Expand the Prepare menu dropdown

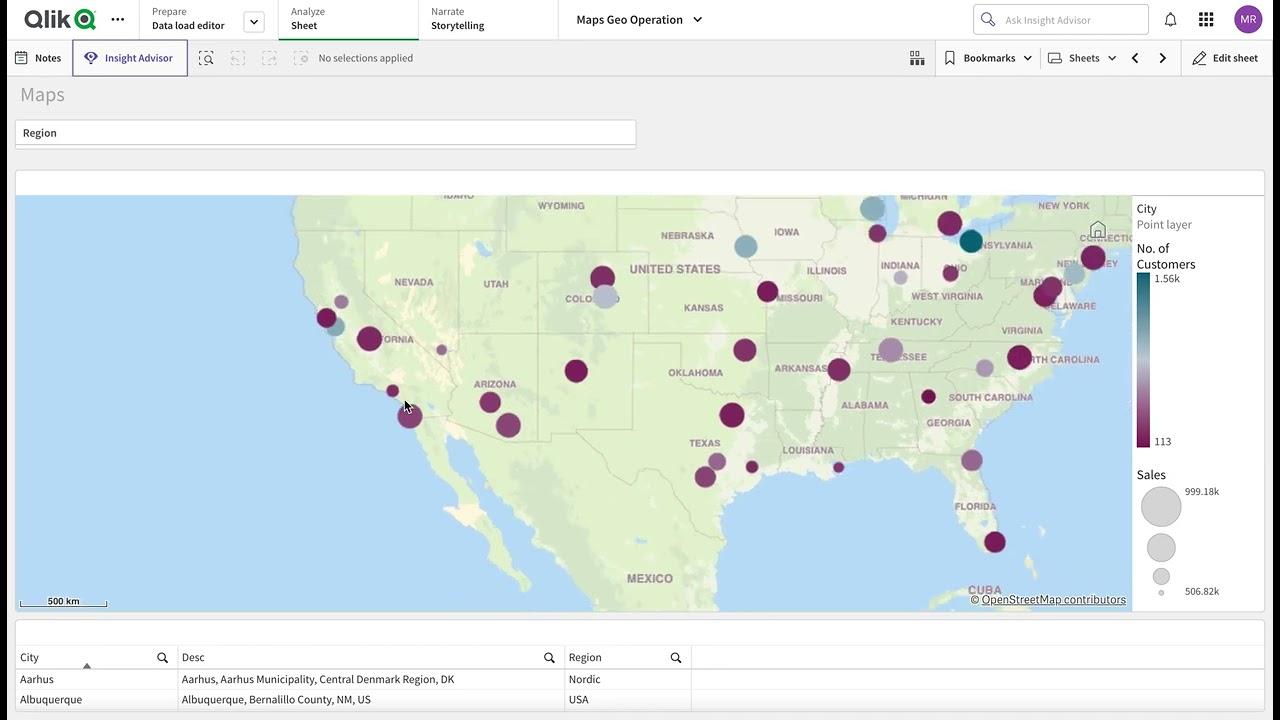[x=254, y=21]
